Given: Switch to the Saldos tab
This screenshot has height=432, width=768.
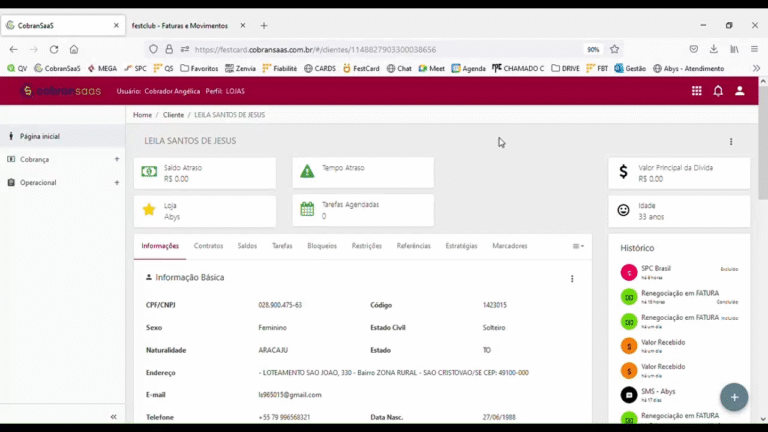Looking at the screenshot, I should tap(247, 246).
